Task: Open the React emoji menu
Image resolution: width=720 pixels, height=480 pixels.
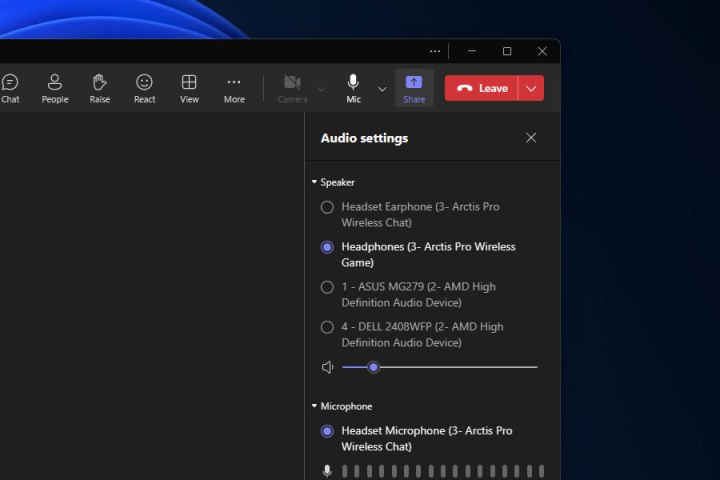Action: tap(144, 87)
